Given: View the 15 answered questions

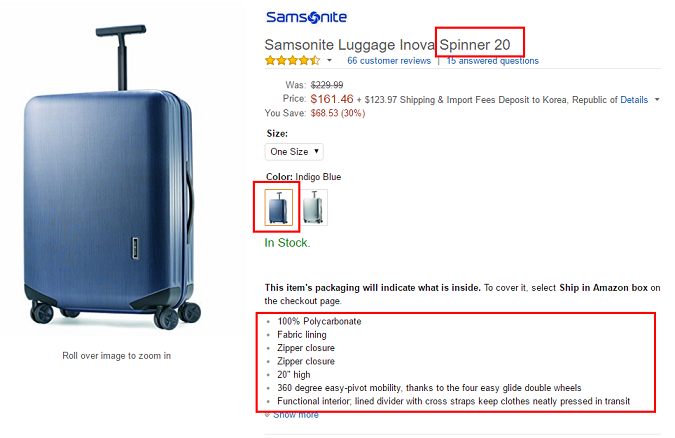Looking at the screenshot, I should (x=492, y=61).
